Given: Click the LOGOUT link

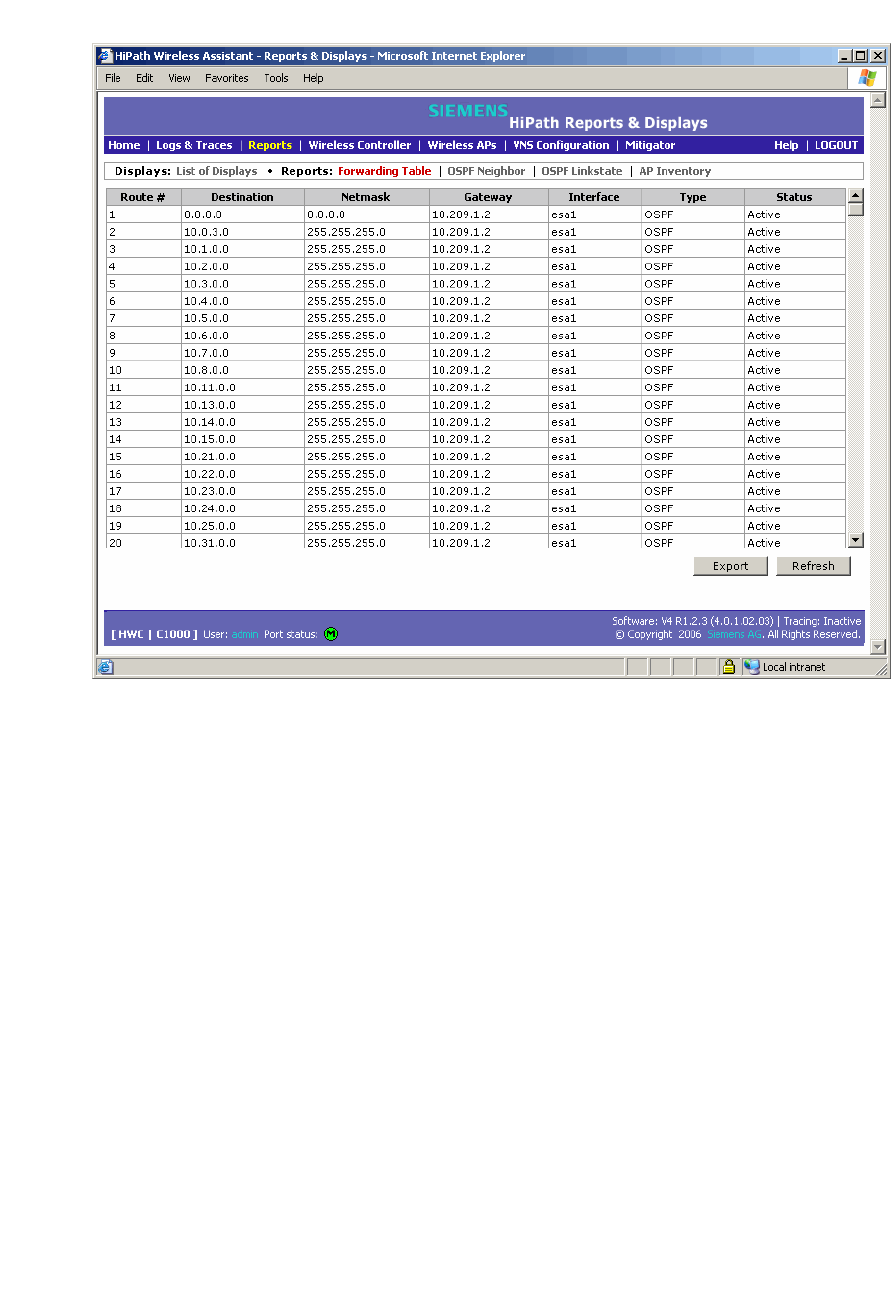Looking at the screenshot, I should [836, 145].
